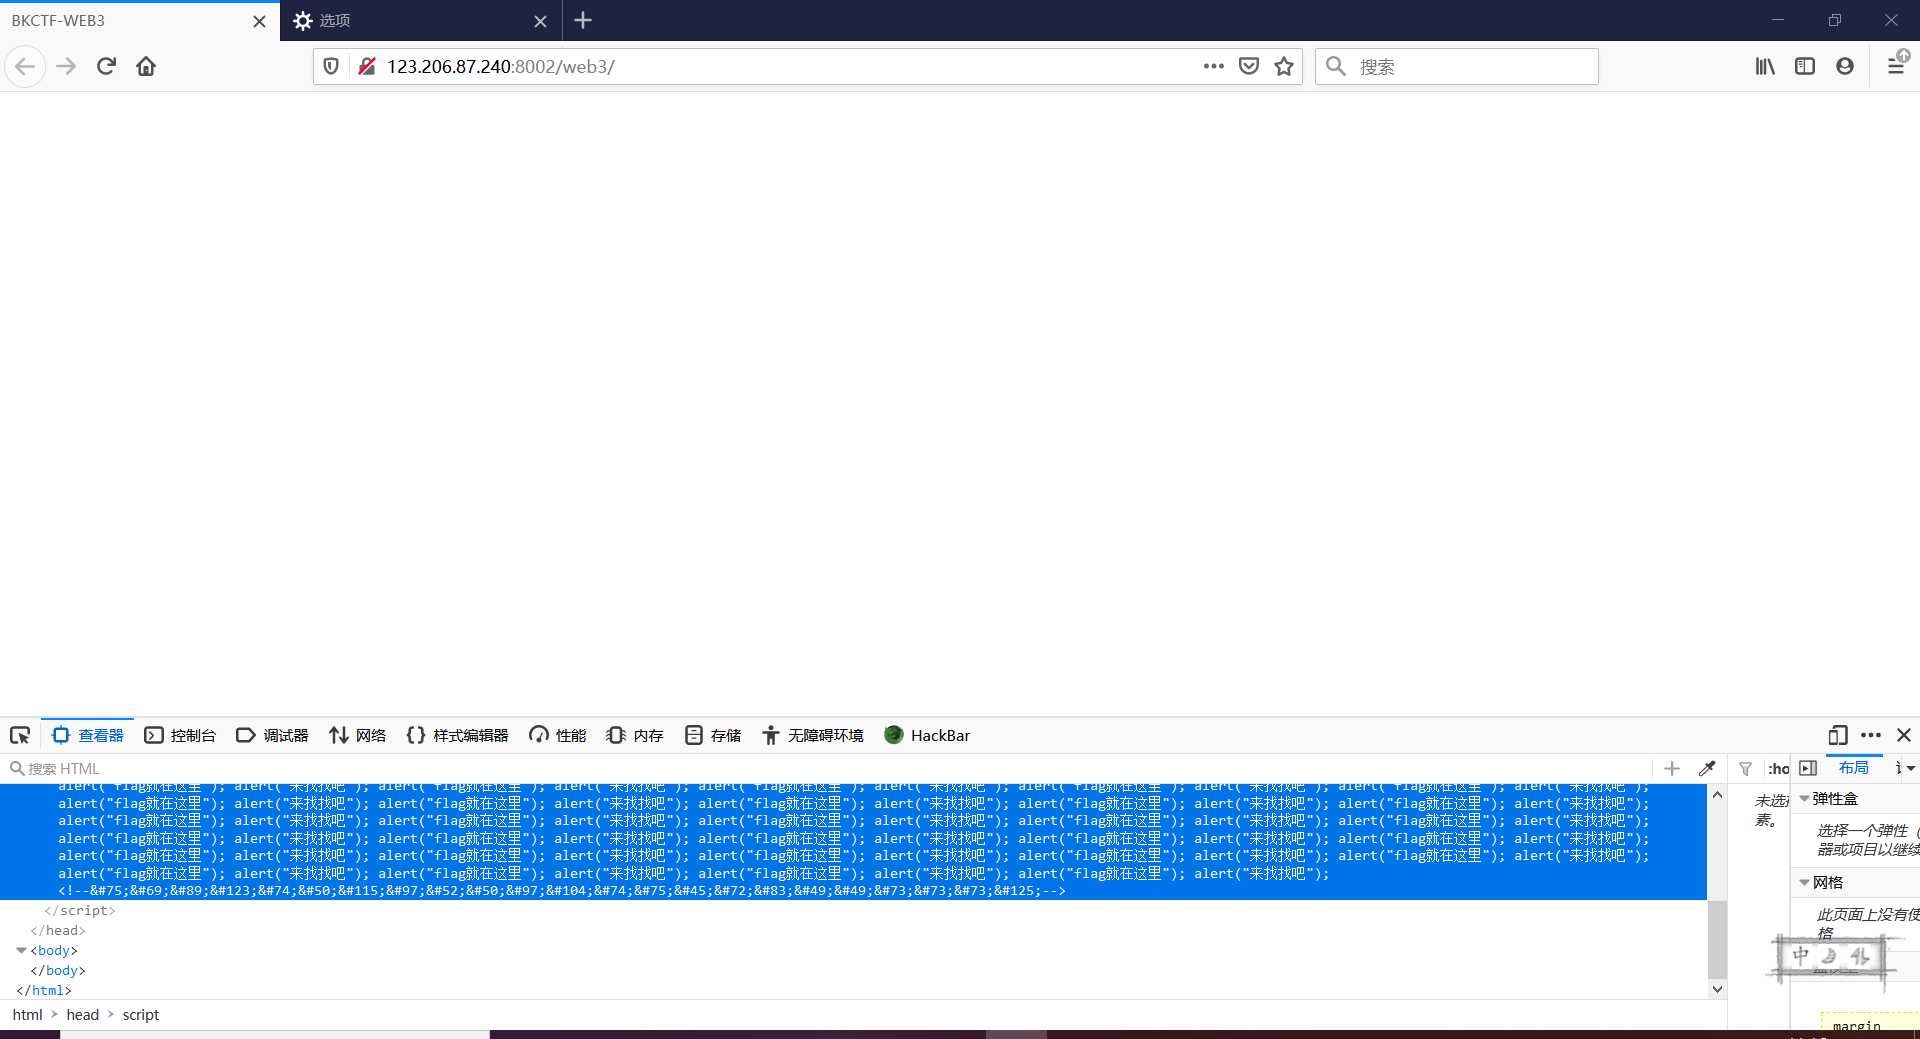Click html in the breadcrumb trail
The width and height of the screenshot is (1920, 1039).
point(28,1015)
